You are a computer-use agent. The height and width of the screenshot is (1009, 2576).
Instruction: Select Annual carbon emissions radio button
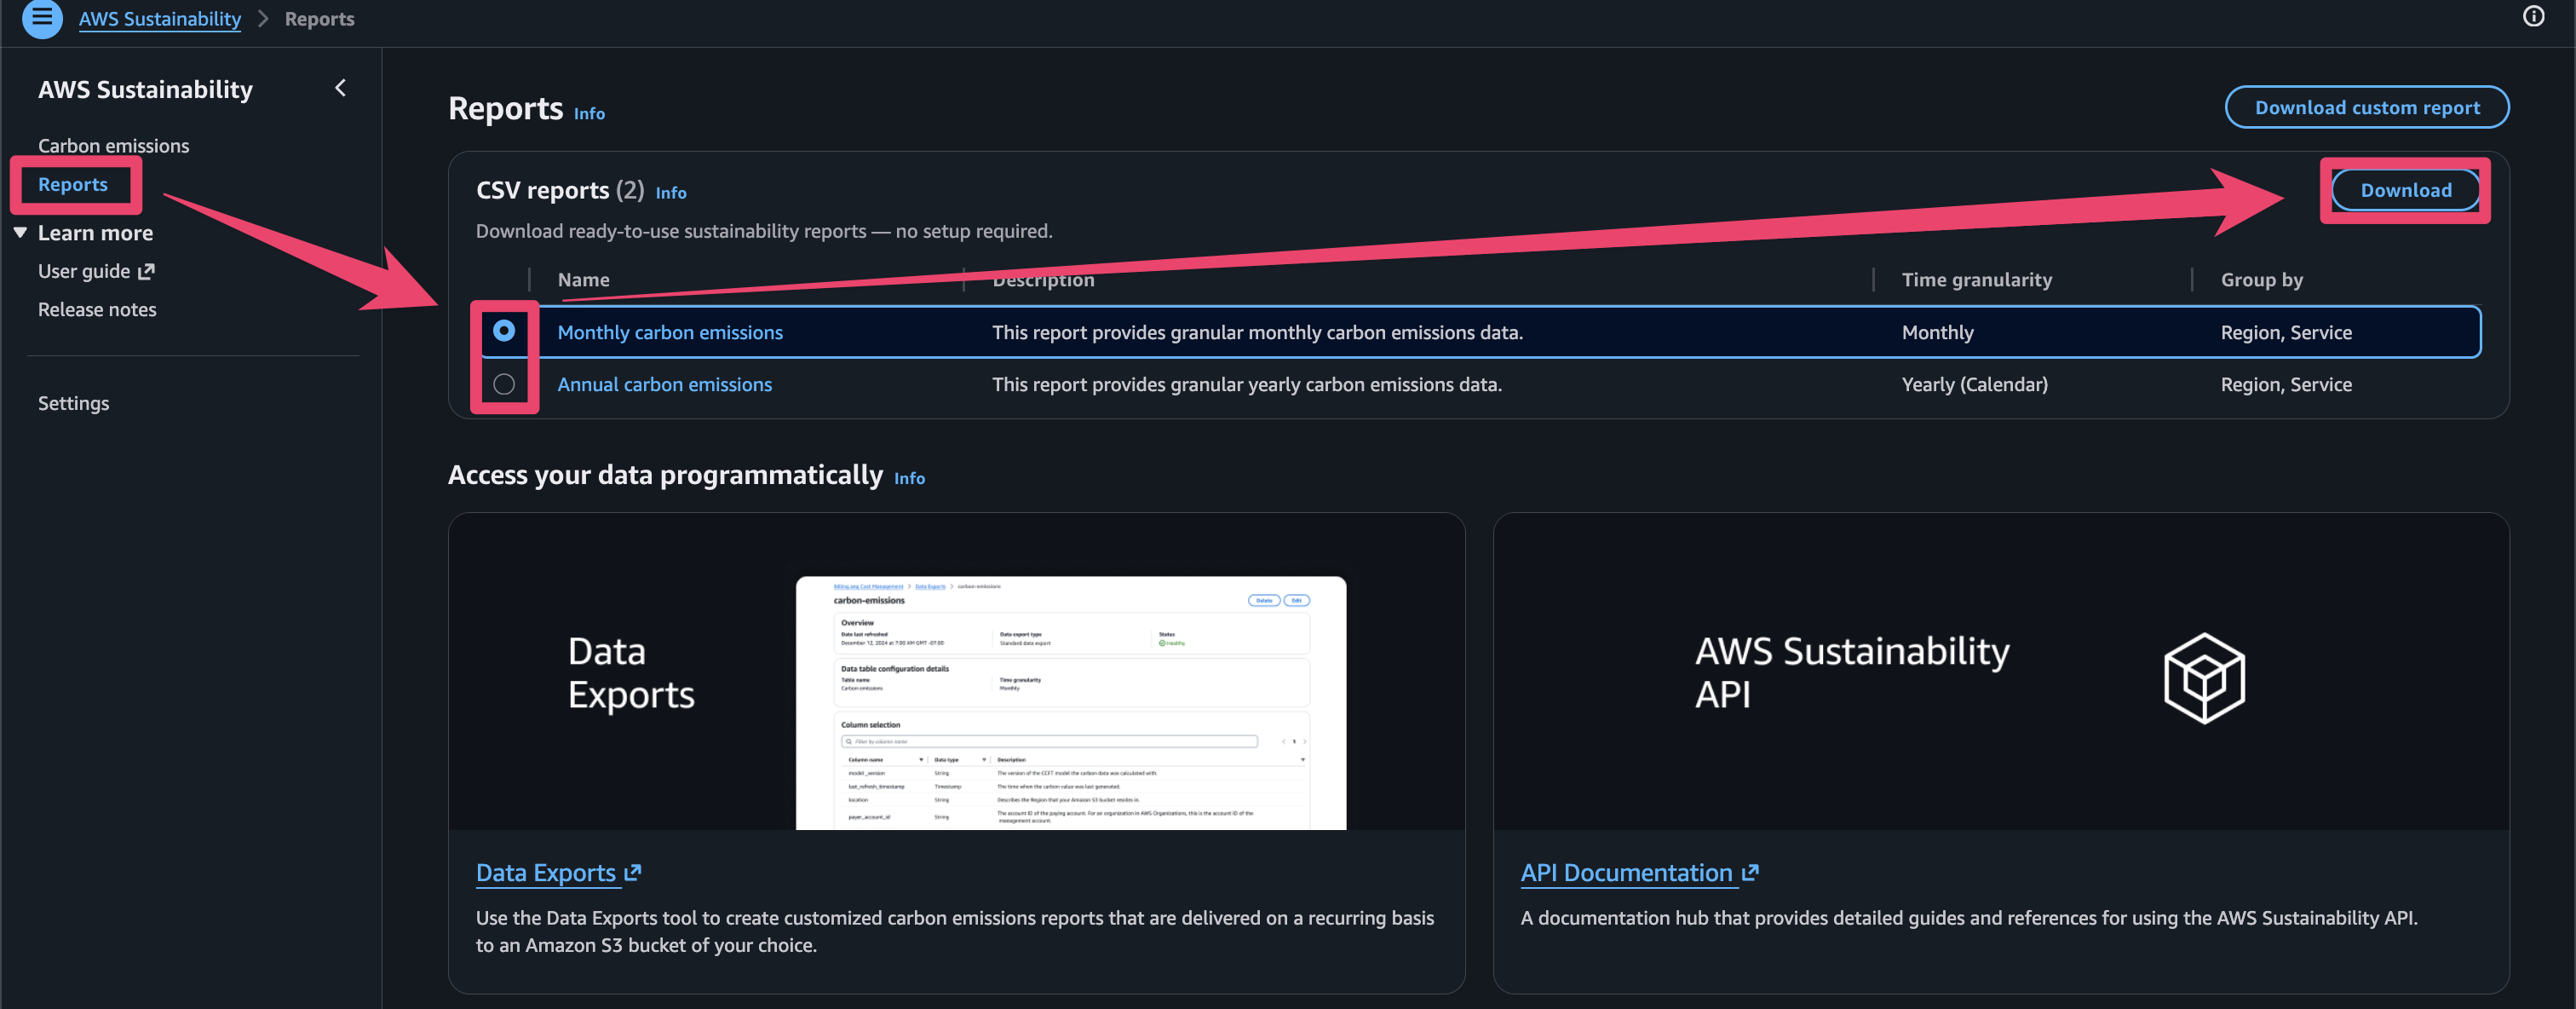pos(504,384)
